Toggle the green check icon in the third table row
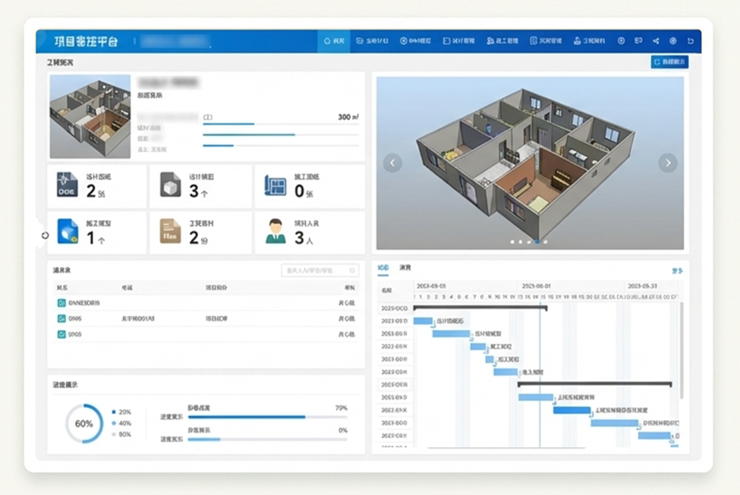This screenshot has width=740, height=495. click(61, 334)
